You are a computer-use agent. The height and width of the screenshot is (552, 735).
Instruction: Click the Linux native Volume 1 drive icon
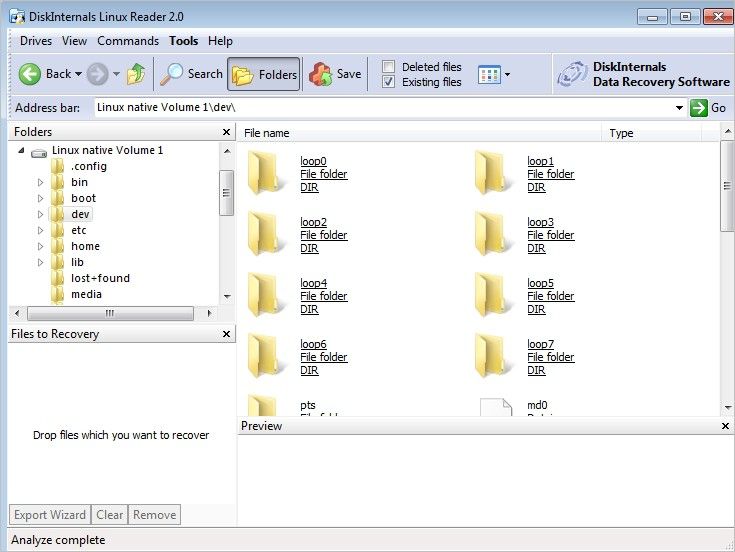click(39, 152)
